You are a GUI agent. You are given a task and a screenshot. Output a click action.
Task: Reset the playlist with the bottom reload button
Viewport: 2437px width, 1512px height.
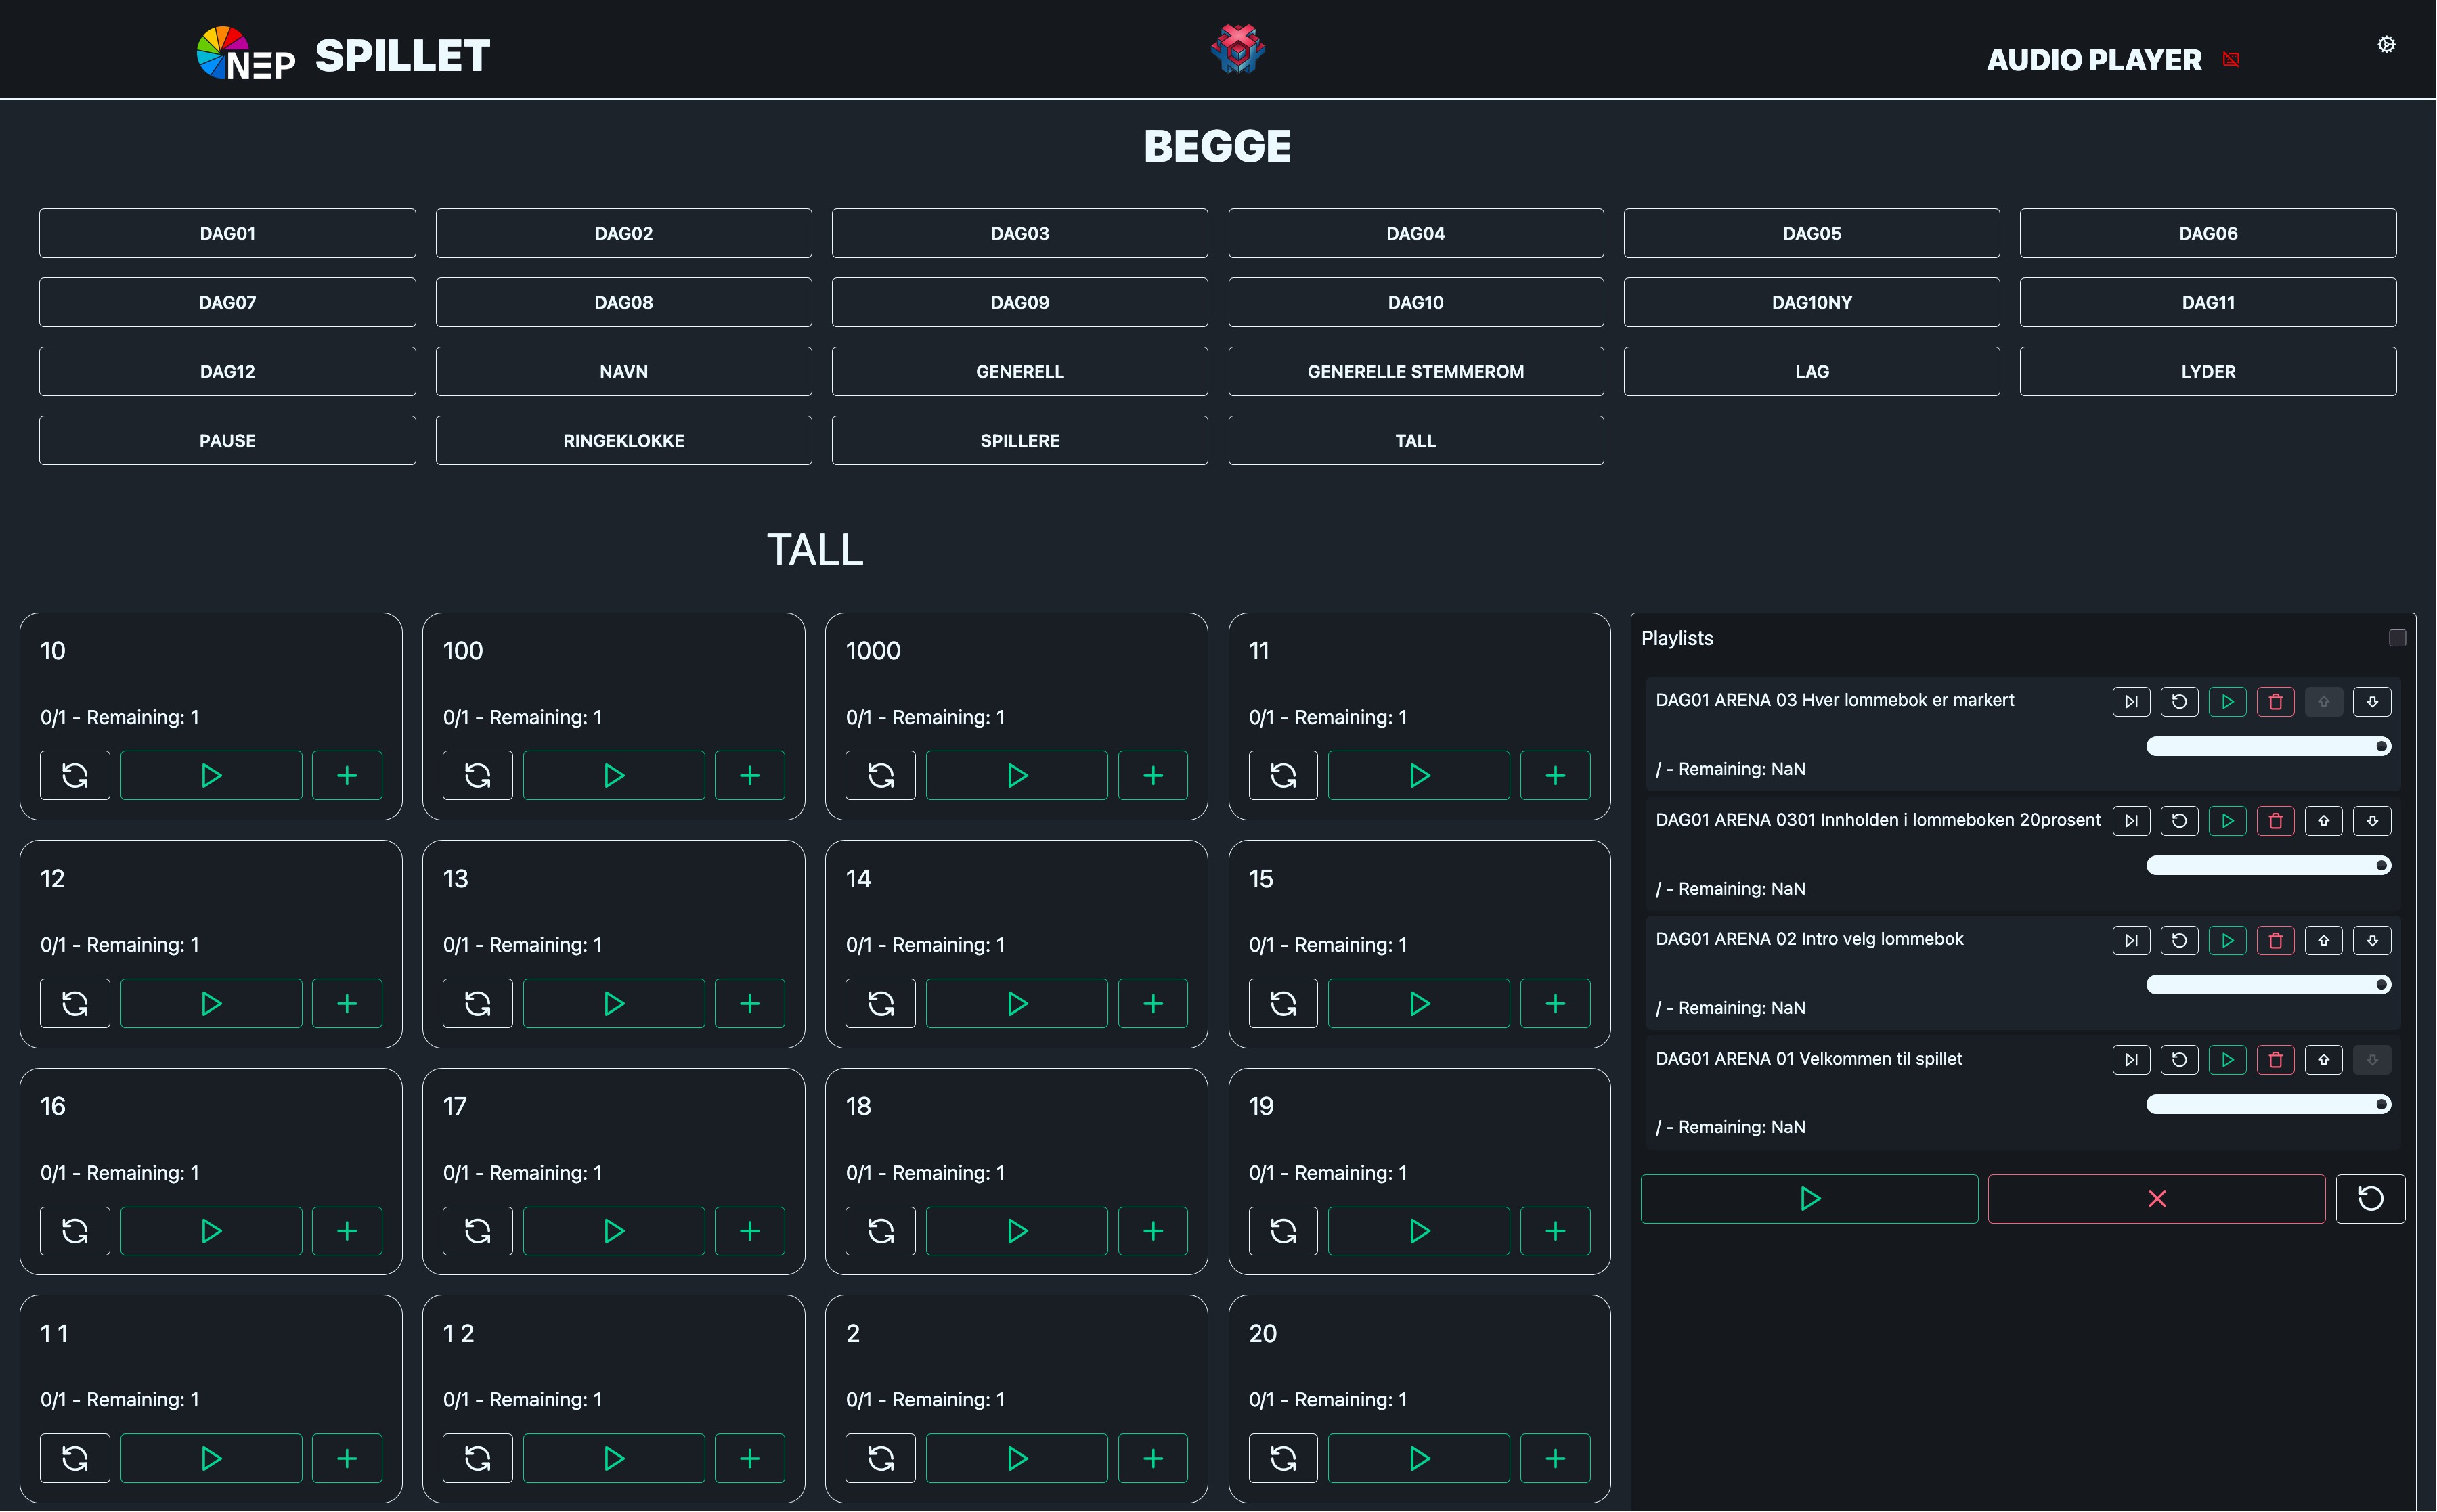pyautogui.click(x=2370, y=1198)
